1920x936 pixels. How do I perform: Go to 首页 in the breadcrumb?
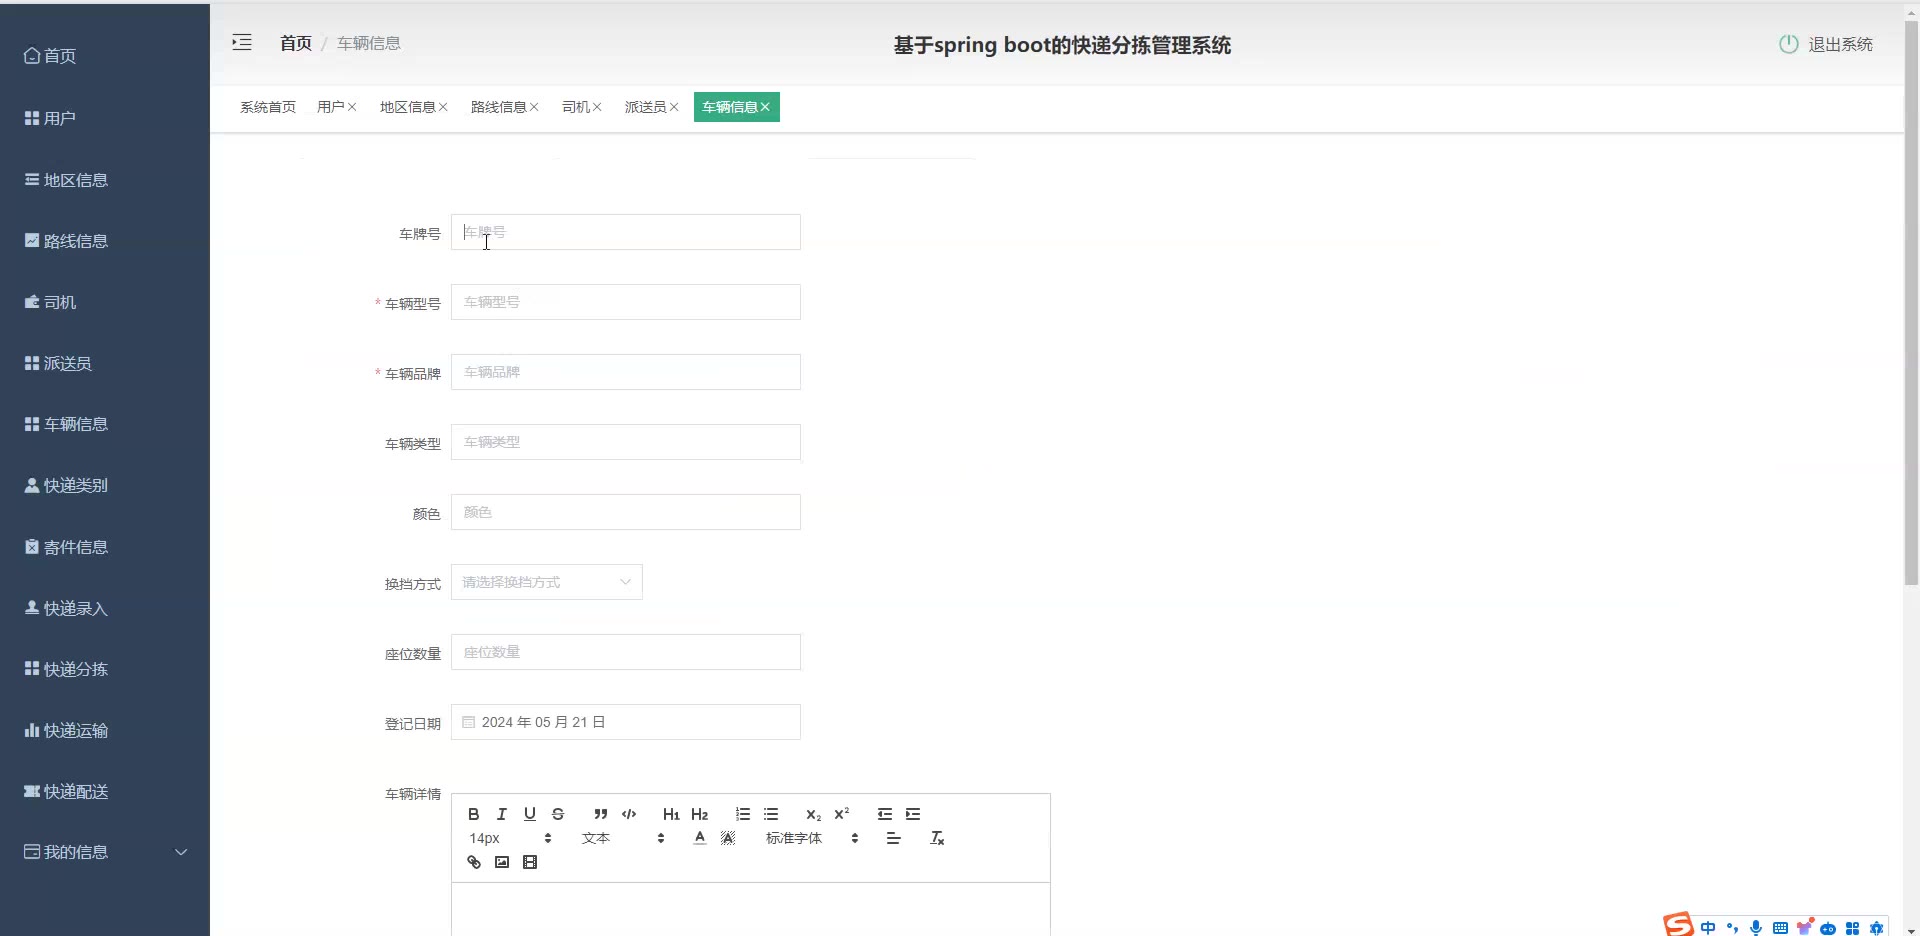coord(296,43)
